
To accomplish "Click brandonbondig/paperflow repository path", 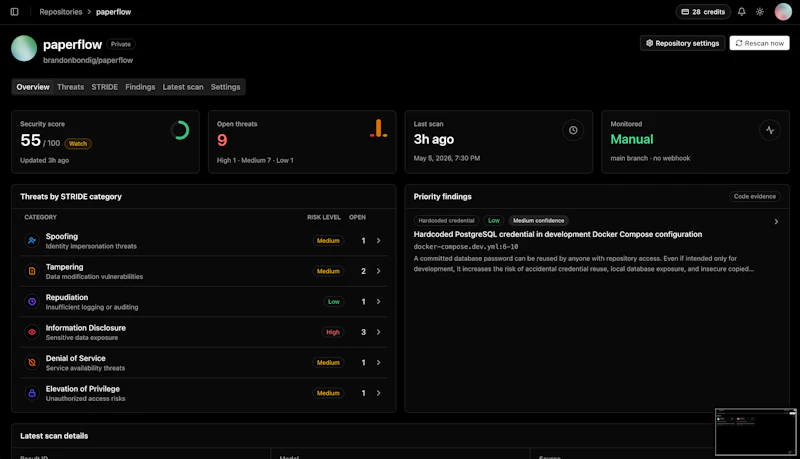I will (88, 60).
